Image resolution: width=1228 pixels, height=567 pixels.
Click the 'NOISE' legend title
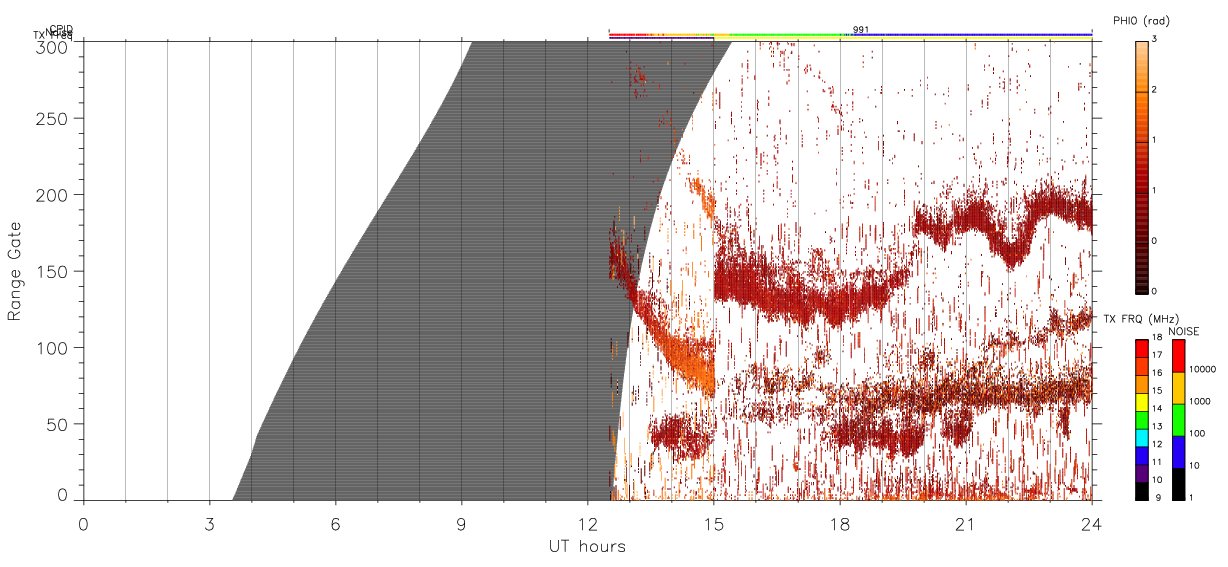click(x=1185, y=330)
